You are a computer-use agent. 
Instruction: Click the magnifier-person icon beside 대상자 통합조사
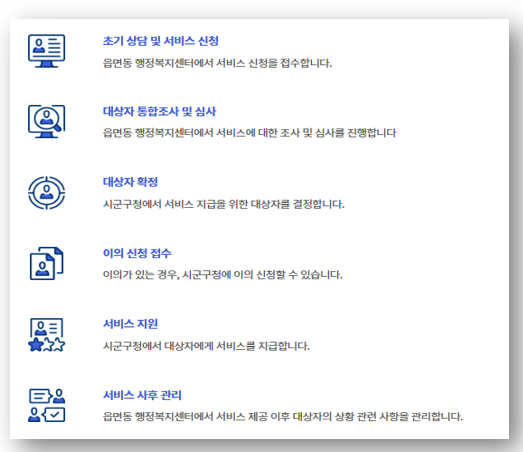pyautogui.click(x=46, y=121)
